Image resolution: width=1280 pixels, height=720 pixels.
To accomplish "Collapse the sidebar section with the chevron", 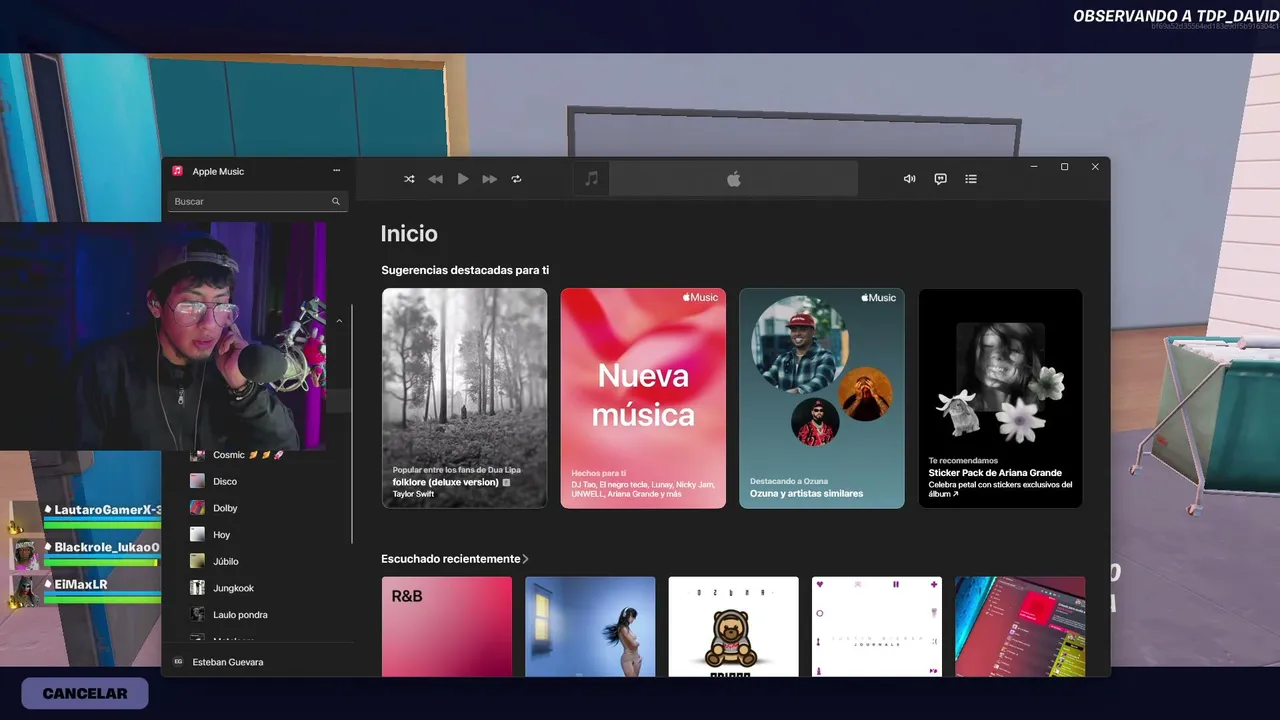I will click(x=339, y=321).
